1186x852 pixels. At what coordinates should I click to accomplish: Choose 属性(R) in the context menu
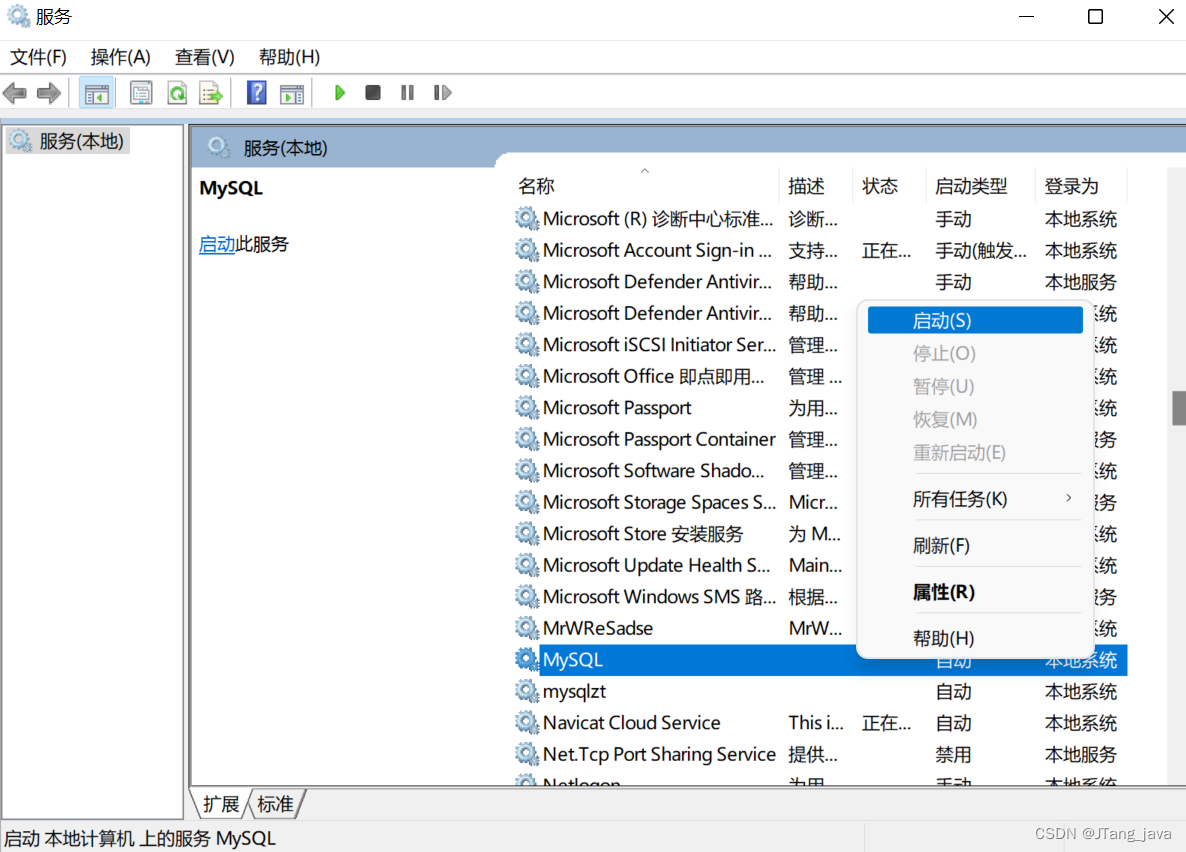974,592
